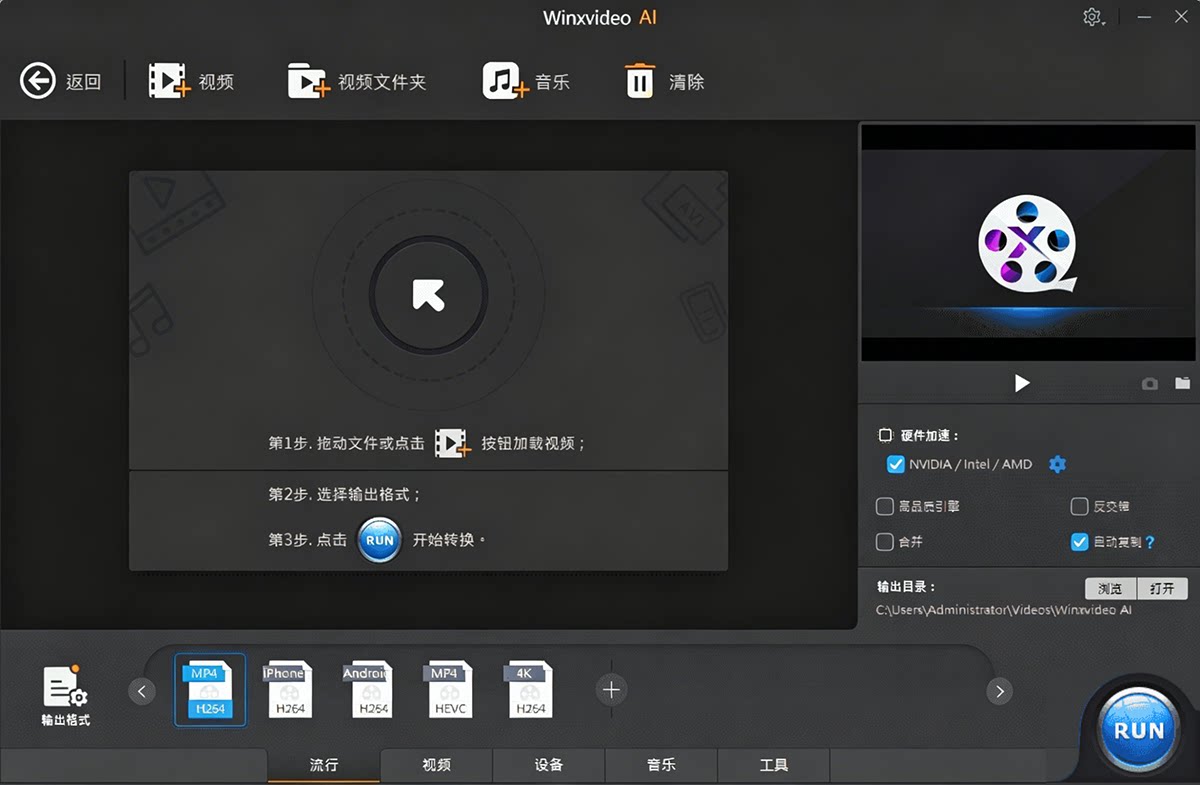Toggle the NVIDIA / Intel / AMD checkbox

(x=895, y=464)
